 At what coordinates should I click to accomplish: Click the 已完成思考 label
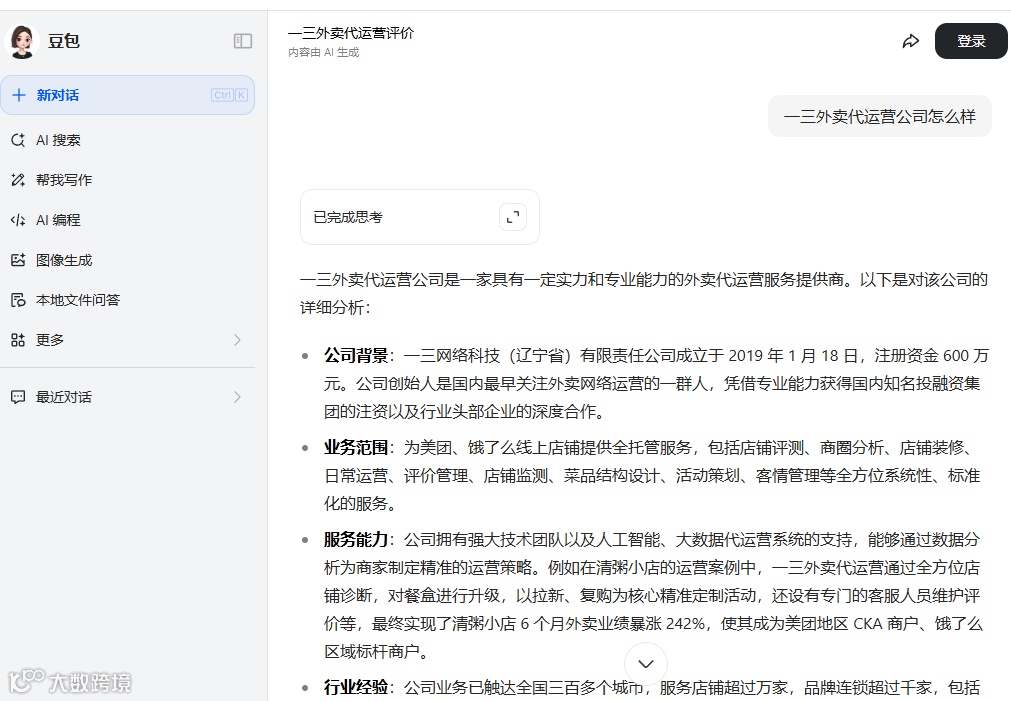(348, 217)
